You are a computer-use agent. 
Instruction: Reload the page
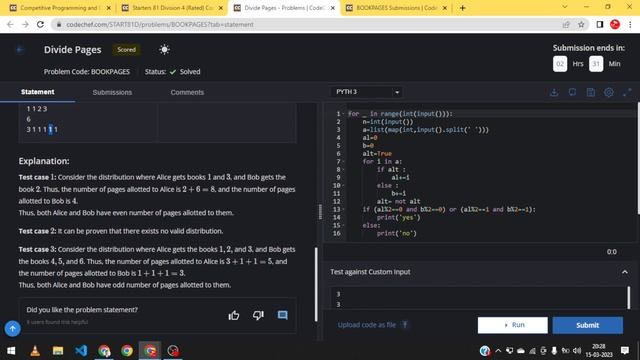tap(40, 24)
